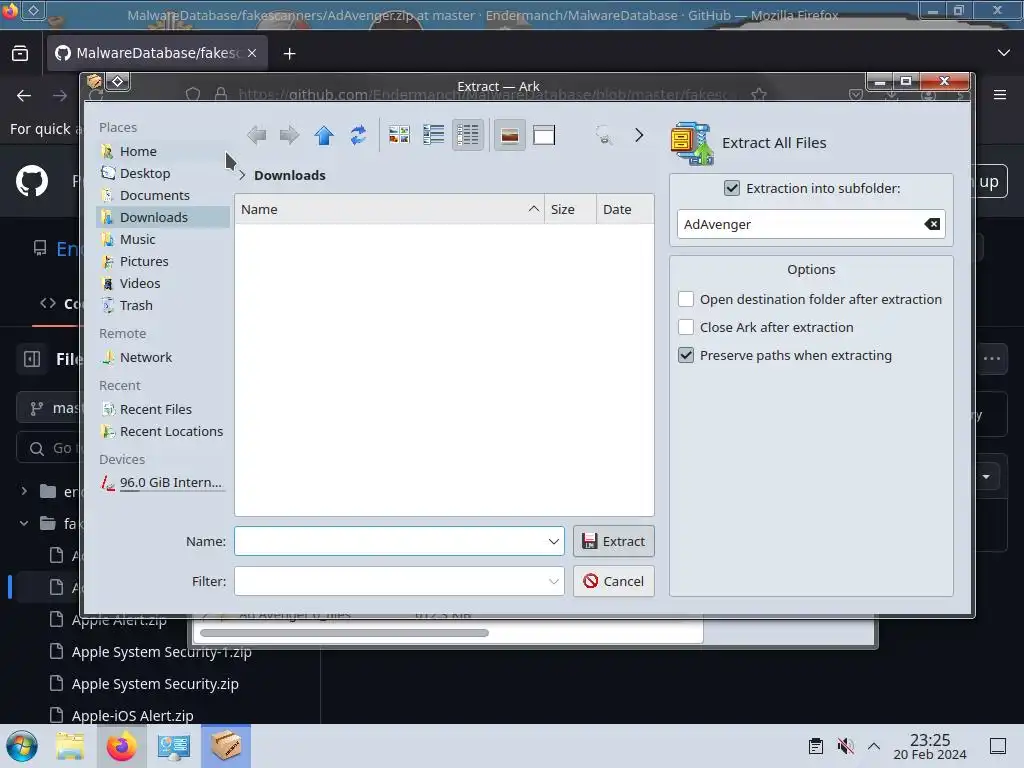The width and height of the screenshot is (1024, 768).
Task: Select Downloads in the Places list
Action: click(x=163, y=217)
